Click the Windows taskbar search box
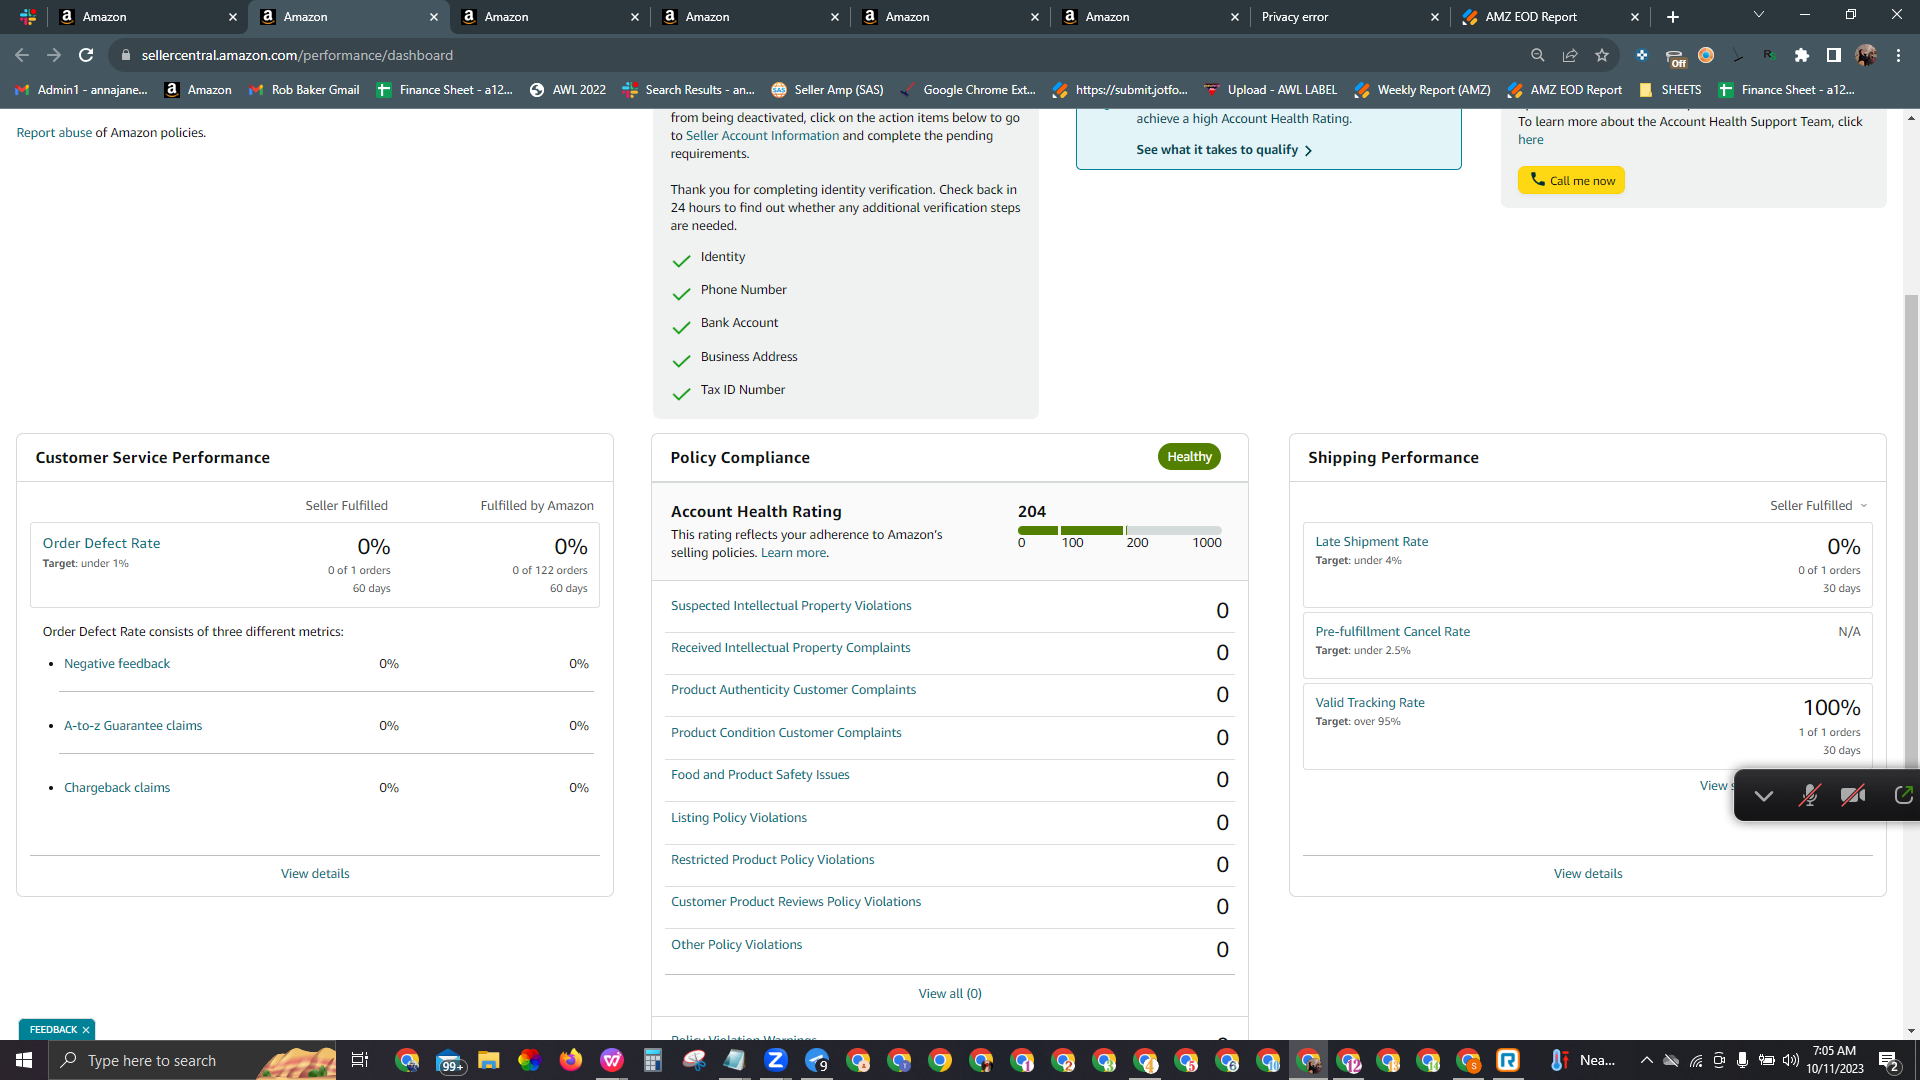The image size is (1920, 1080). [x=192, y=1060]
